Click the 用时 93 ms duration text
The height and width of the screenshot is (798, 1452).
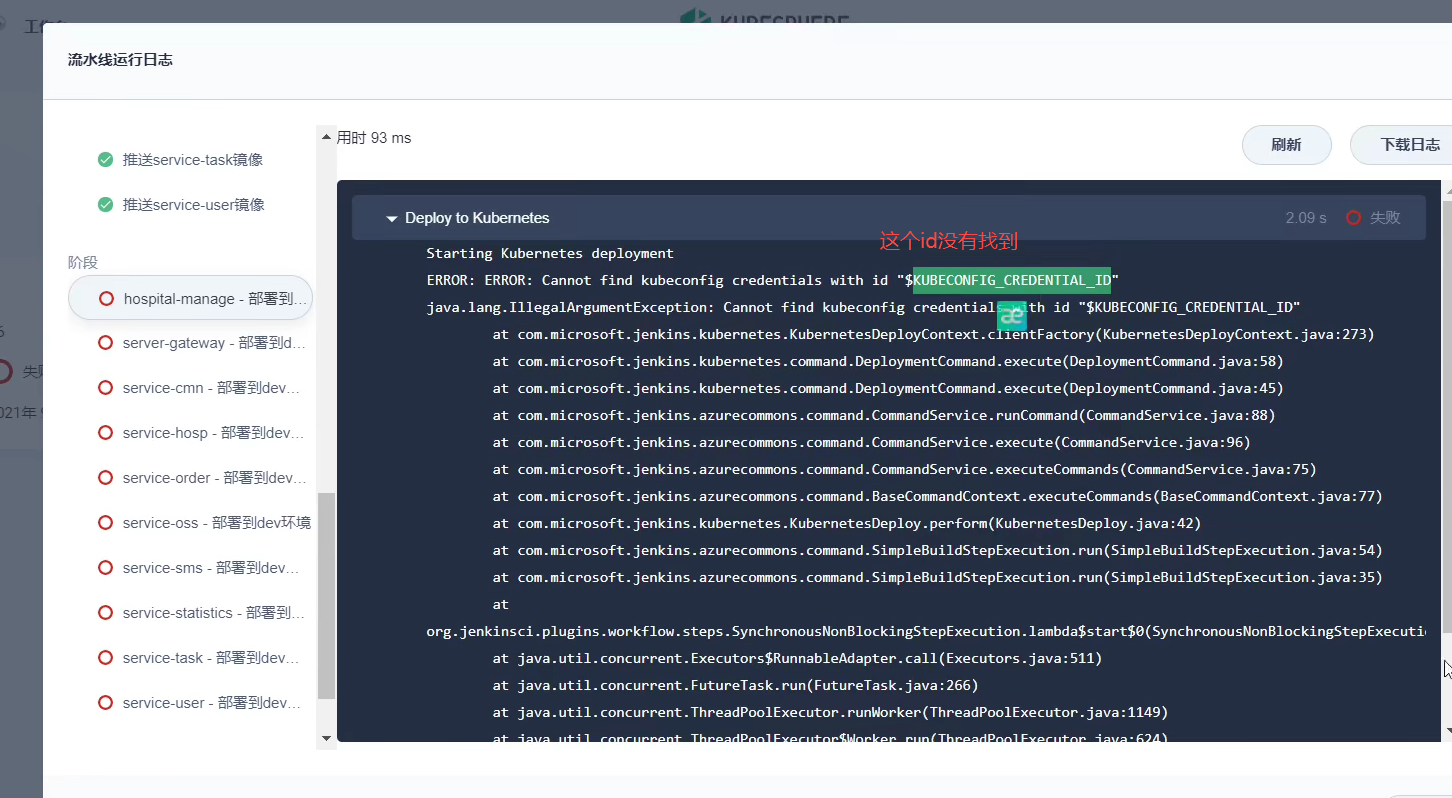click(x=374, y=138)
